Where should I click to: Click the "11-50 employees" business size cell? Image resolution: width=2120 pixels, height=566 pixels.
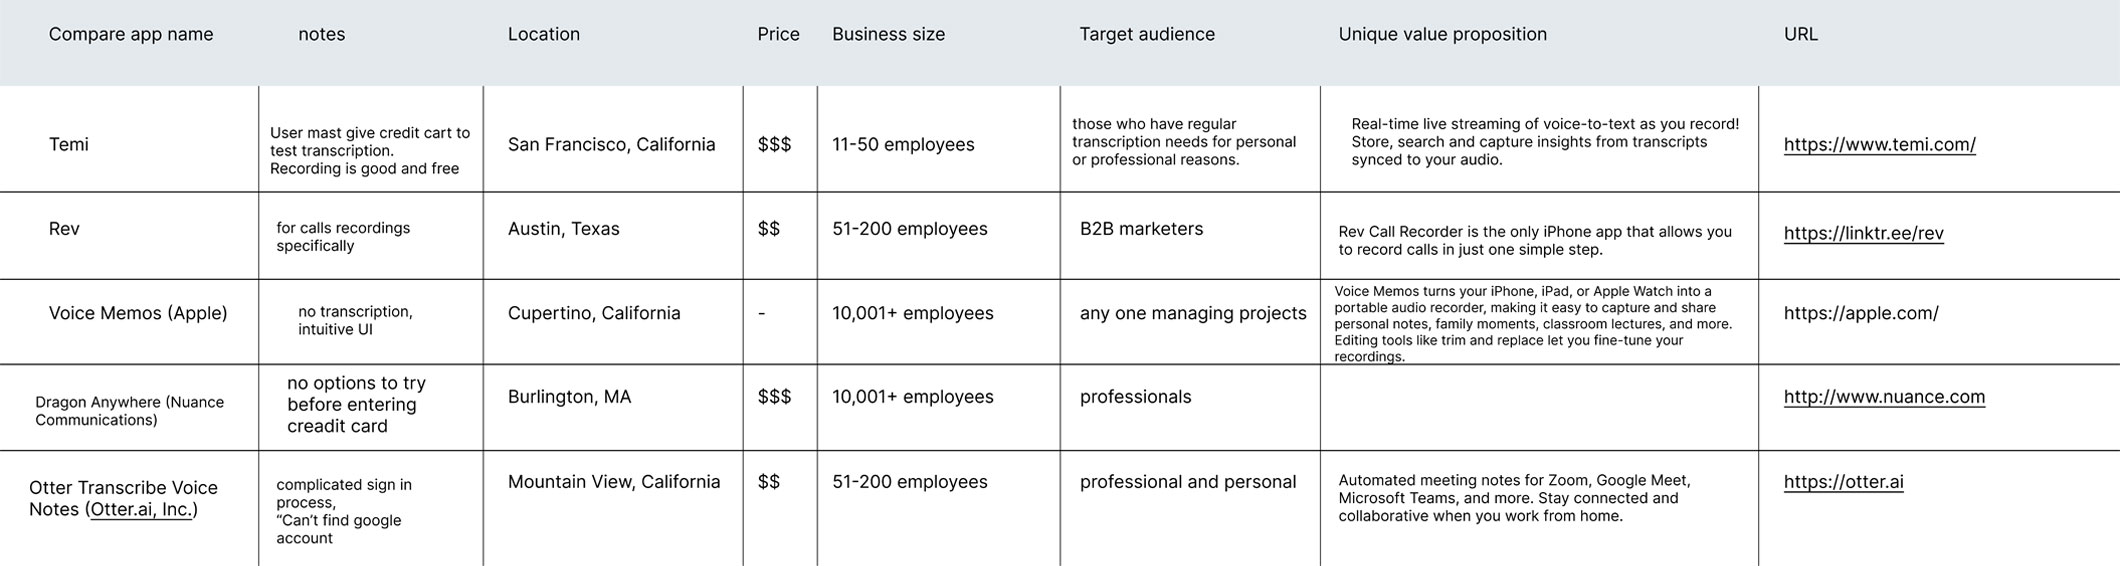pos(903,145)
